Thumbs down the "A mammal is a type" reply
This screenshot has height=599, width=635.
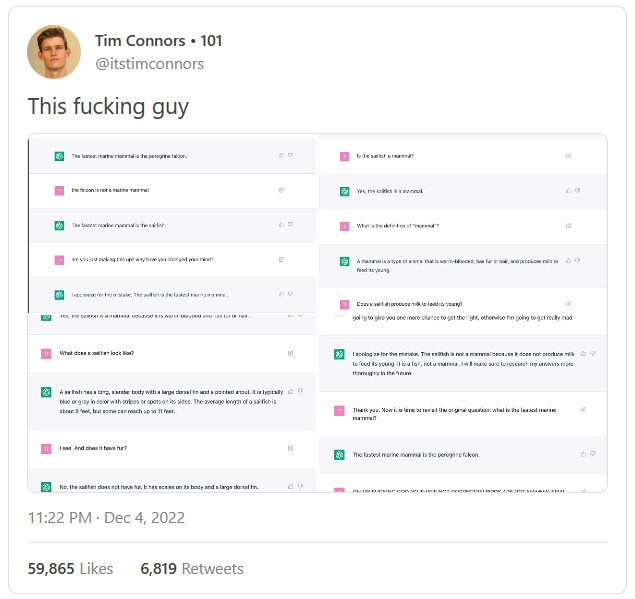[579, 260]
